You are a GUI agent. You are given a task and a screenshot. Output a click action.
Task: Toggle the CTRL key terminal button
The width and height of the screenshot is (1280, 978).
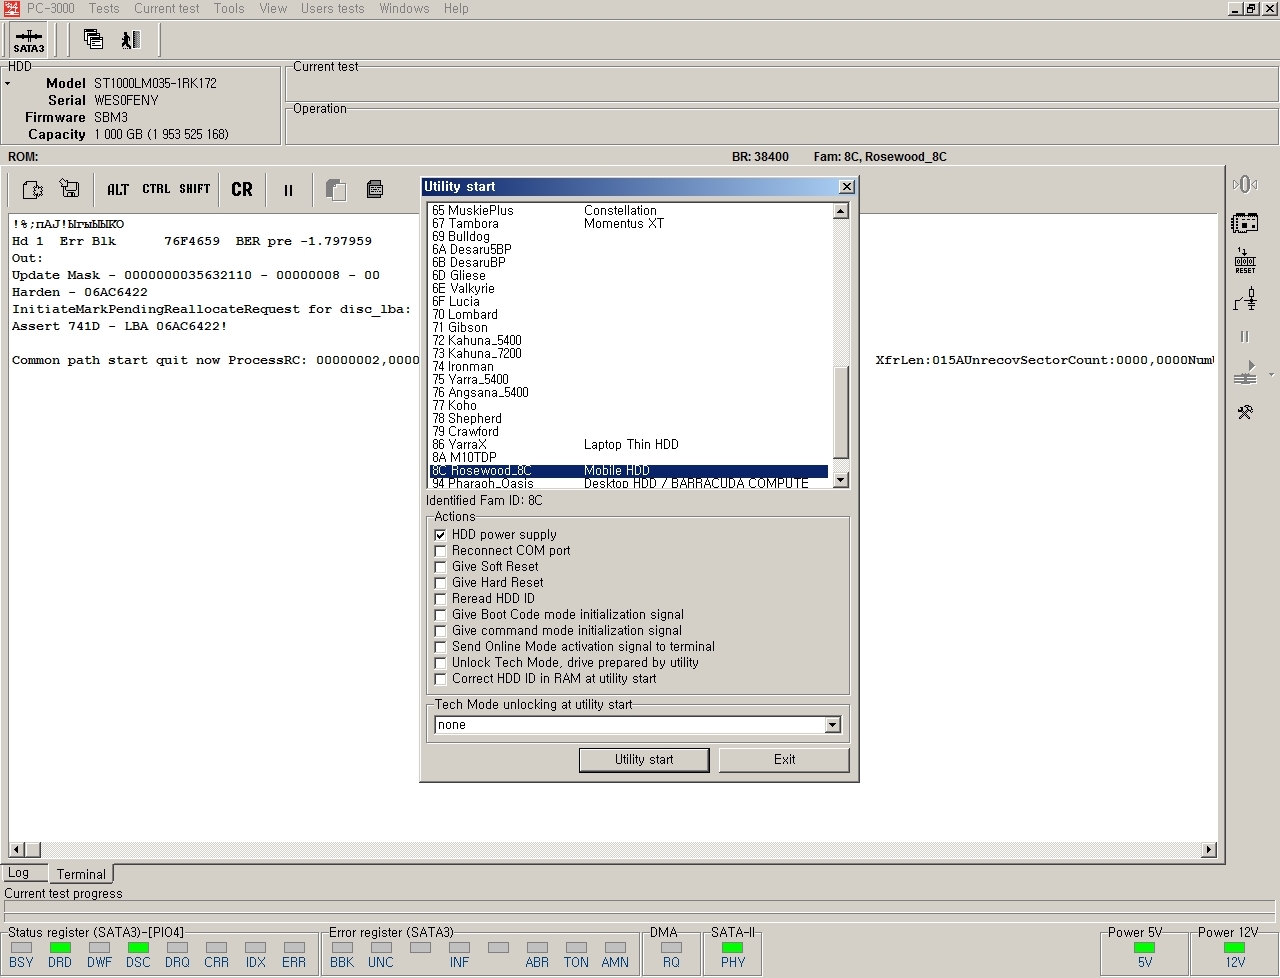coord(156,189)
